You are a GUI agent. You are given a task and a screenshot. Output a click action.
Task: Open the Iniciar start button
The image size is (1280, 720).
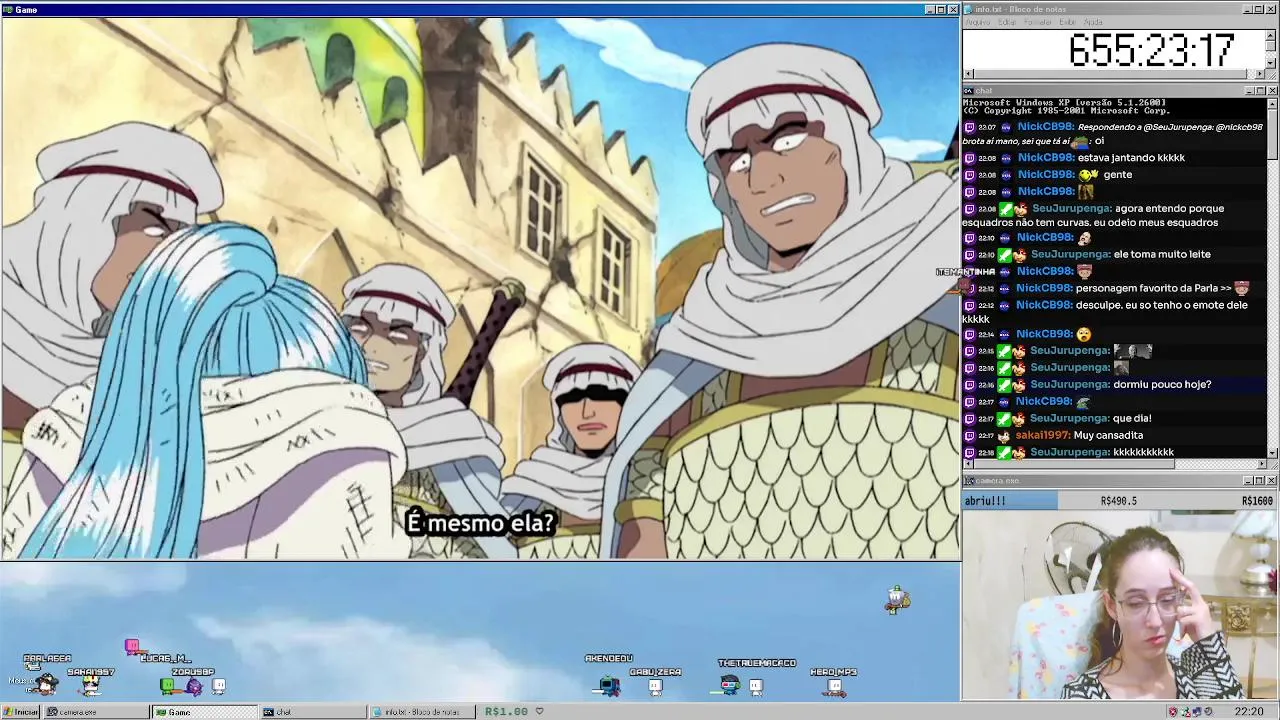click(x=20, y=712)
